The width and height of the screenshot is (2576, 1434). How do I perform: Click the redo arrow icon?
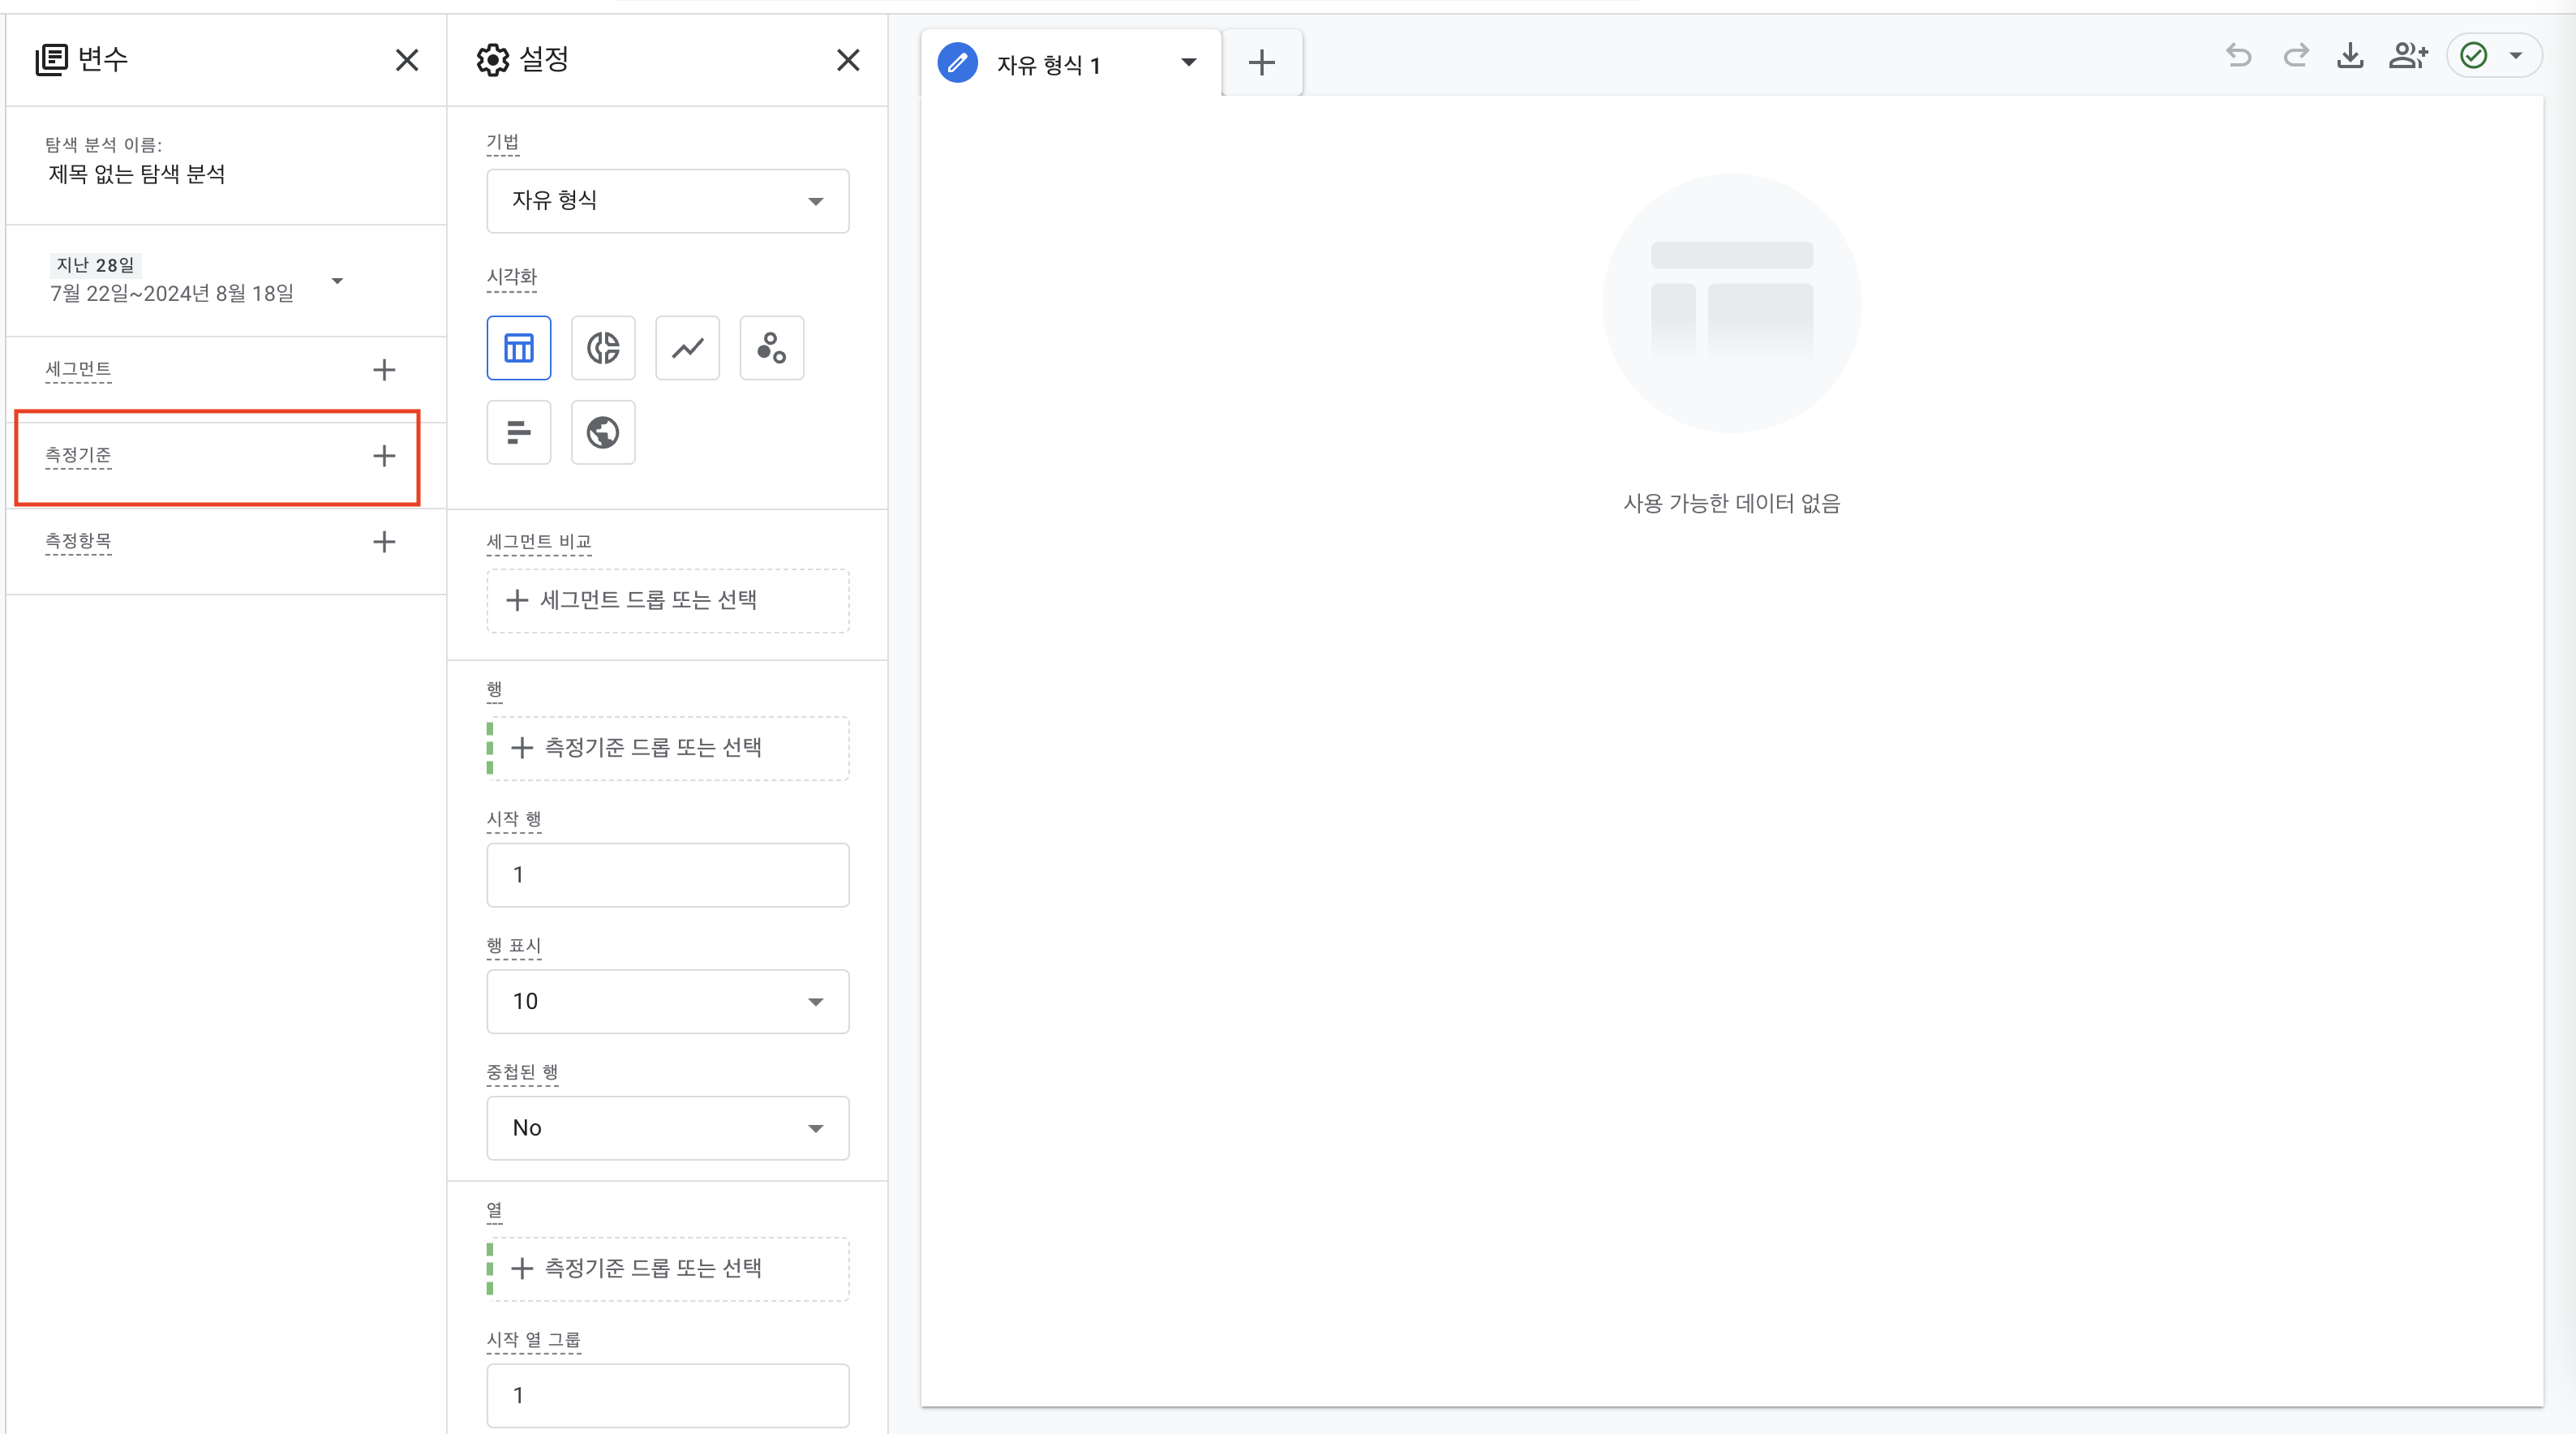pos(2296,56)
